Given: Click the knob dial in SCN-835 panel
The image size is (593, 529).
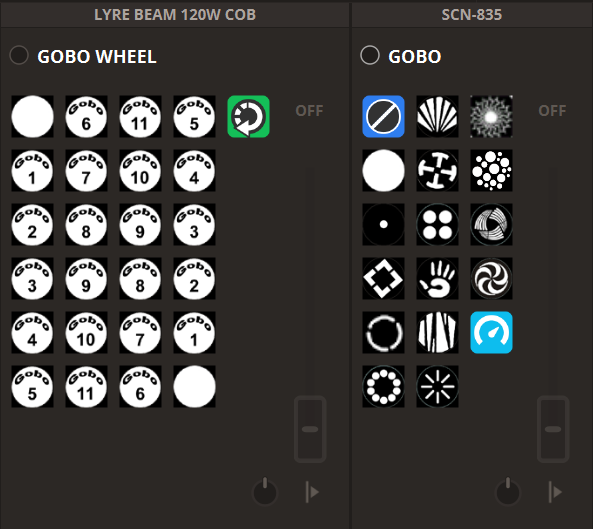Looking at the screenshot, I should coord(508,492).
